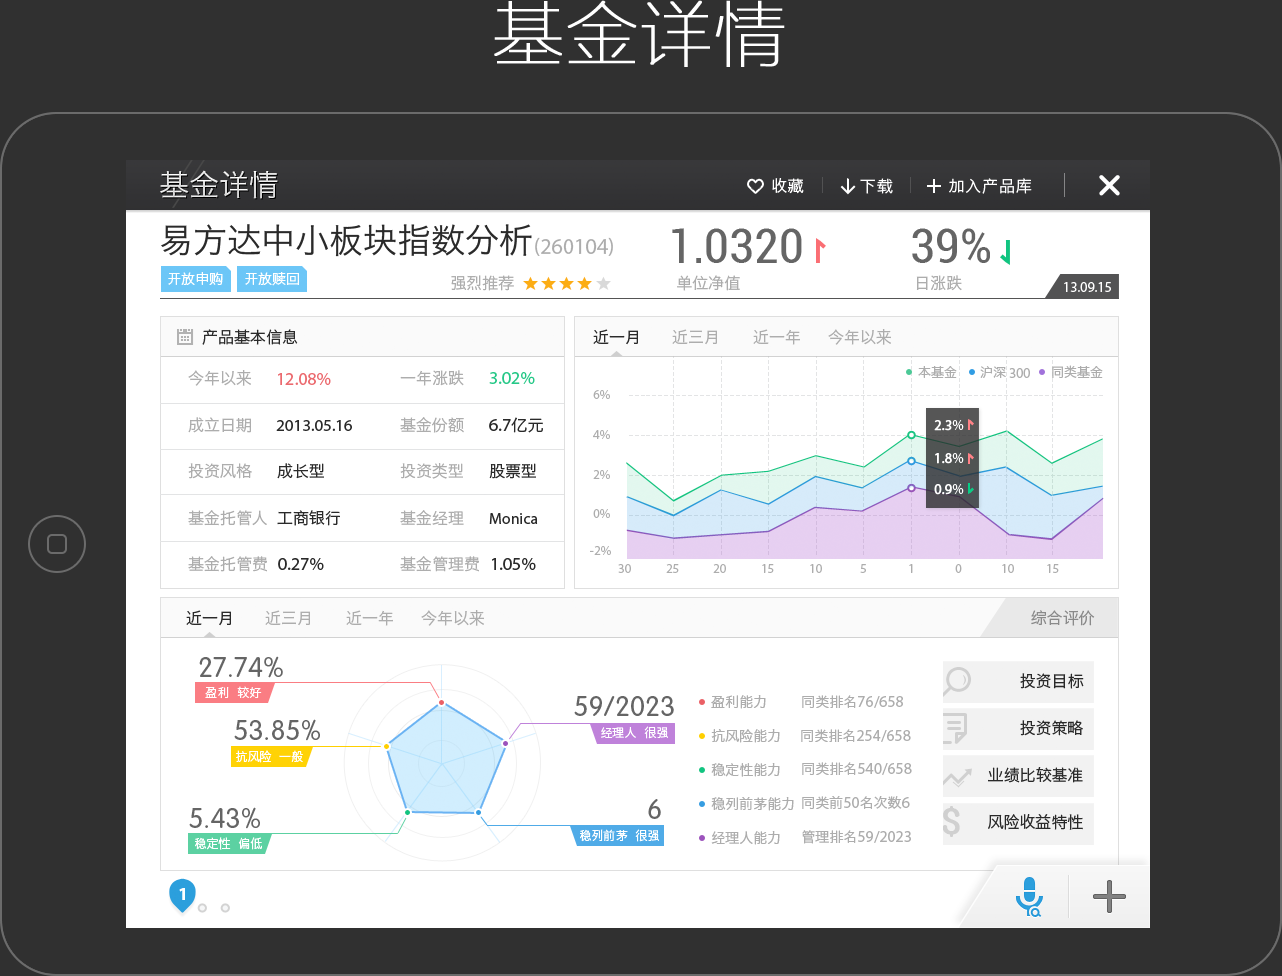Viewport: 1282px width, 976px height.
Task: Switch radar panel to 近一年 tab
Action: tap(369, 618)
